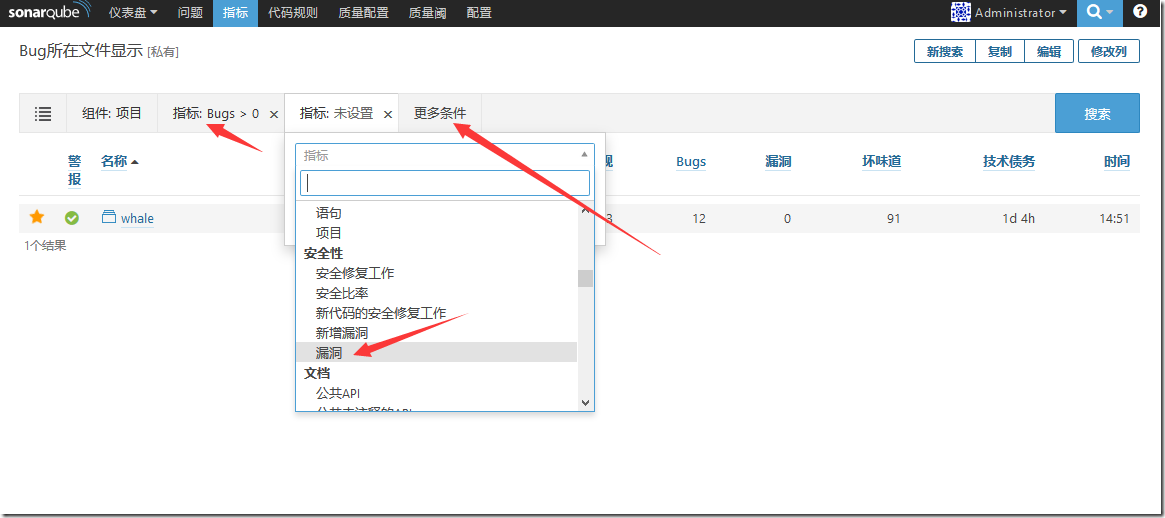Open the 仪表盘 dropdown menu
The width and height of the screenshot is (1165, 518).
pos(133,13)
